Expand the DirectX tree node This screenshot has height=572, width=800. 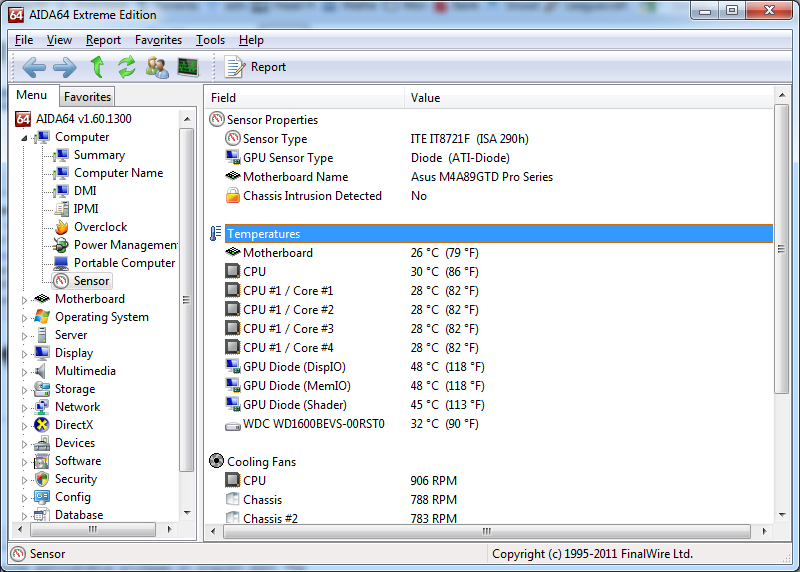(24, 426)
